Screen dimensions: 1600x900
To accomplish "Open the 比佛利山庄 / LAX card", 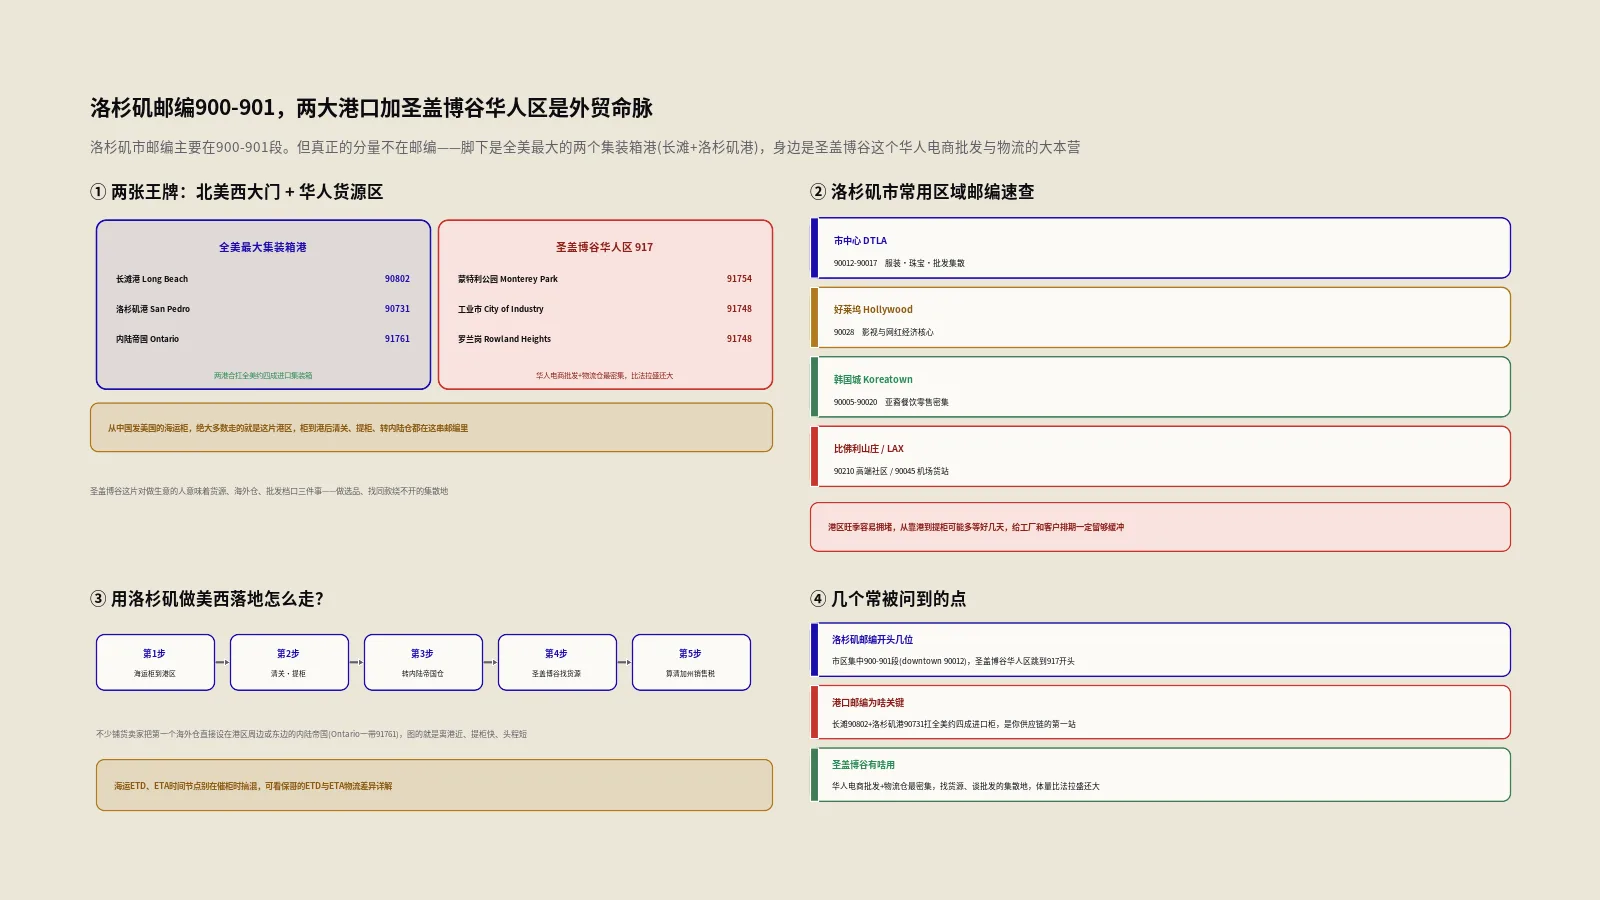I will click(1160, 456).
